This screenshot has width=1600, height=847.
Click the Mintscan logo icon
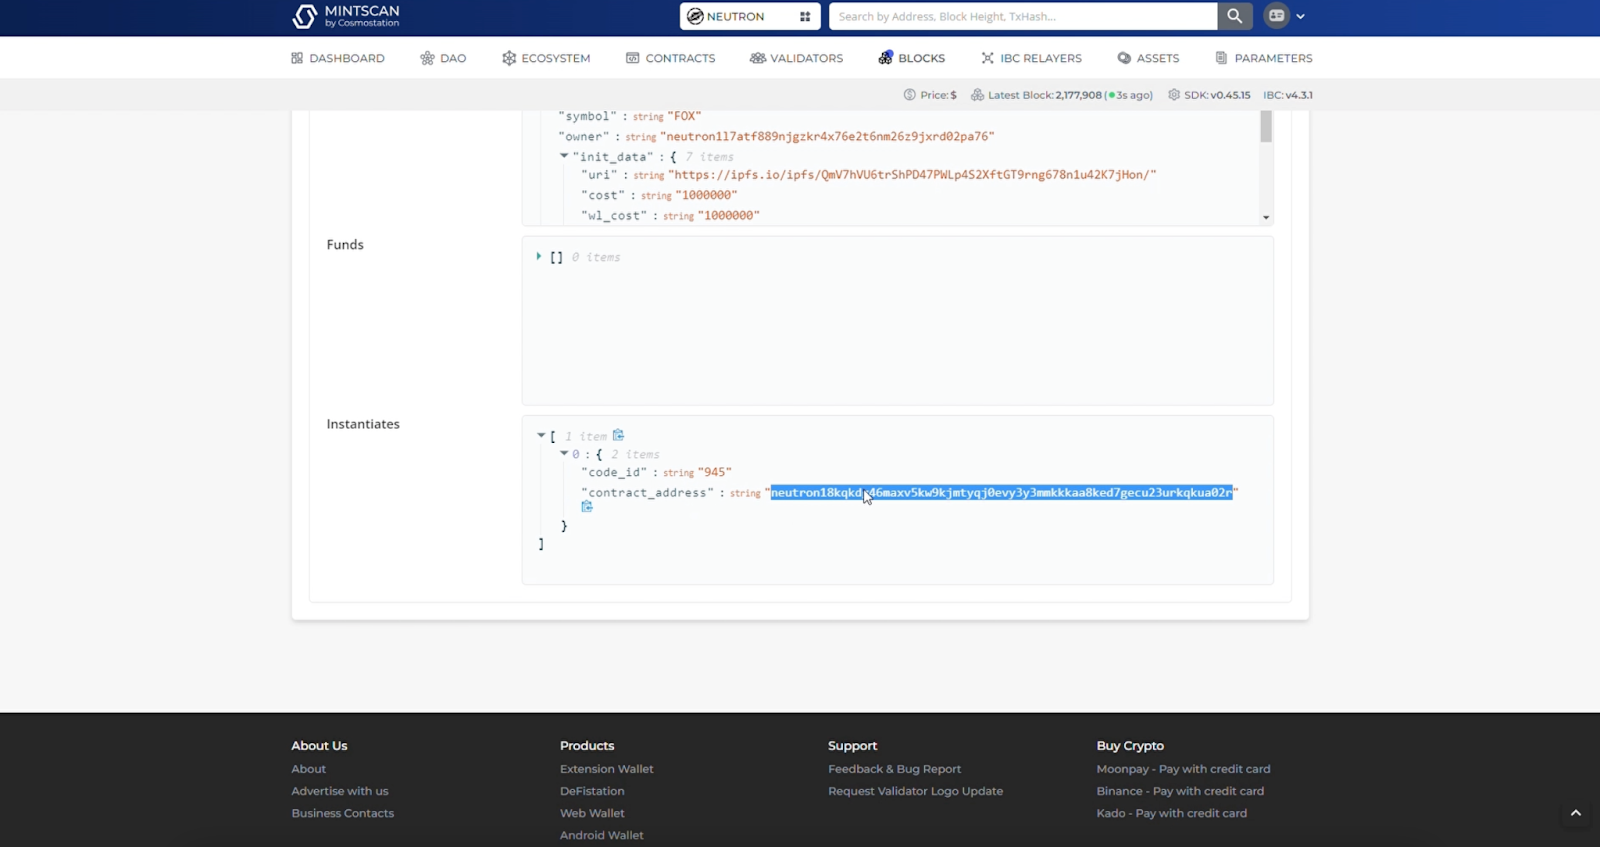[x=305, y=16]
